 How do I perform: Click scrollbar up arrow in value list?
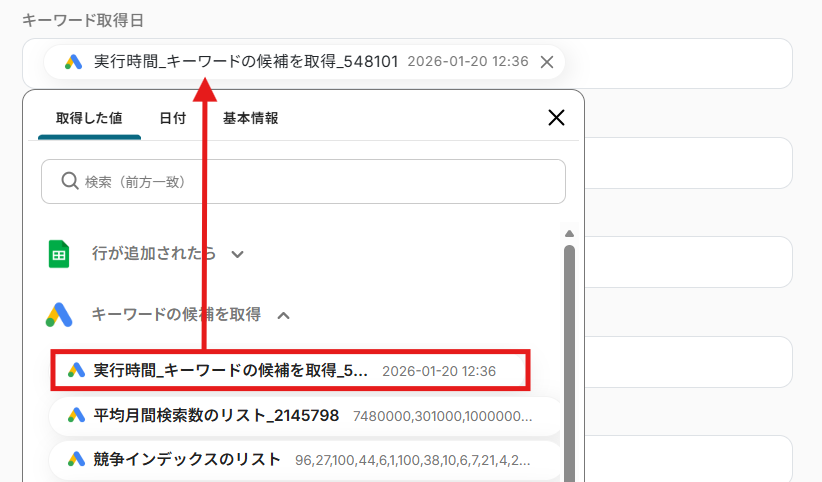569,233
